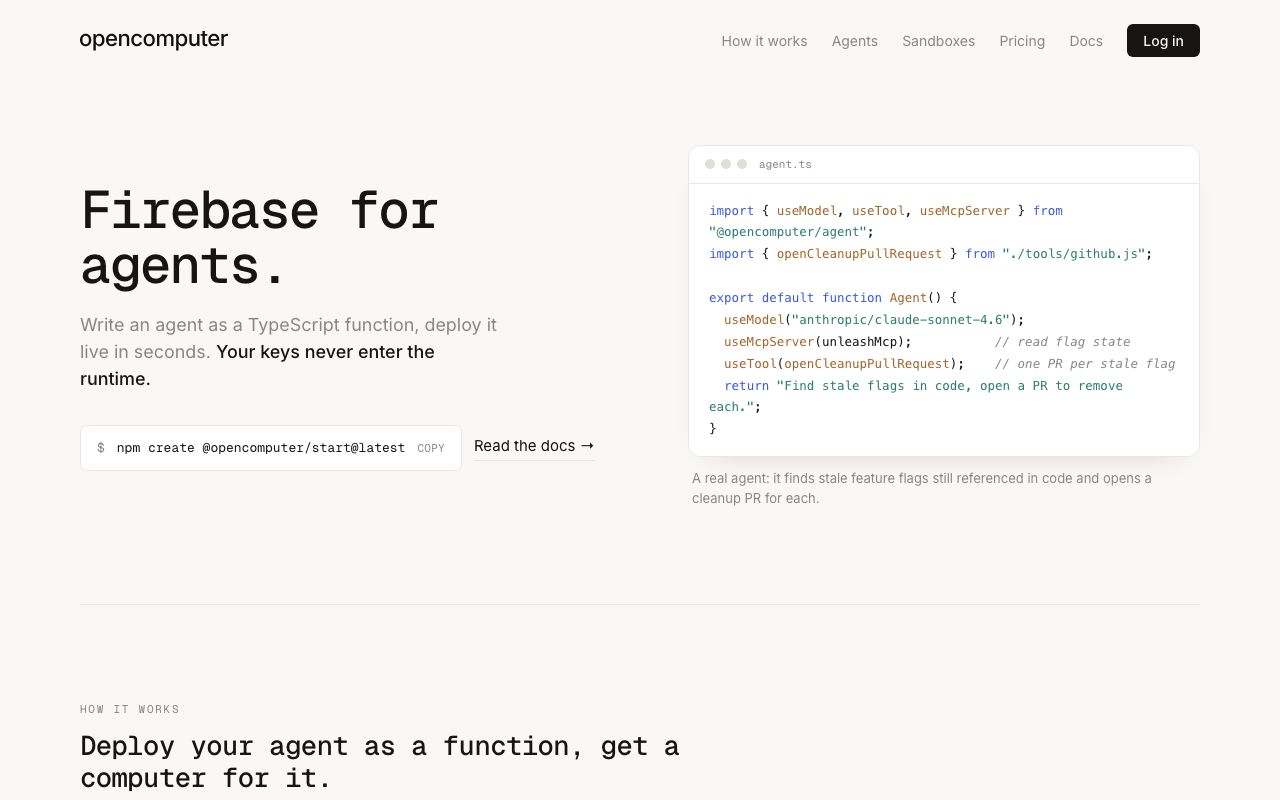Viewport: 1280px width, 800px height.
Task: Click the useModel anthropic/claude-sonnet-4.6 code line
Action: click(875, 320)
